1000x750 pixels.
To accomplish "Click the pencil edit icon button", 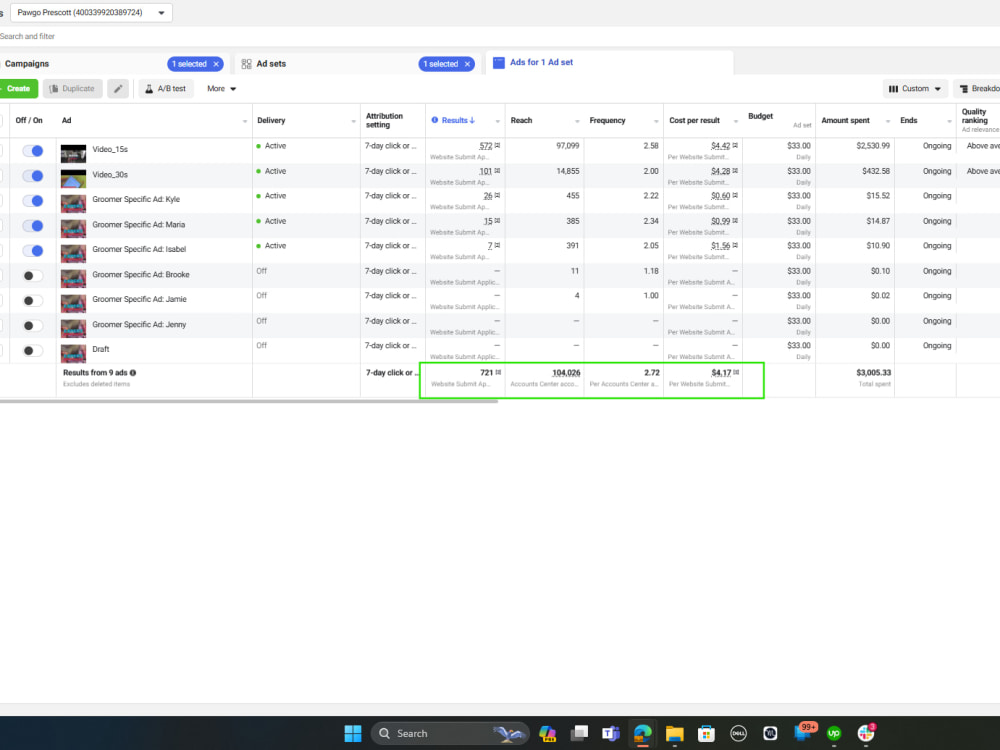I will pos(118,89).
